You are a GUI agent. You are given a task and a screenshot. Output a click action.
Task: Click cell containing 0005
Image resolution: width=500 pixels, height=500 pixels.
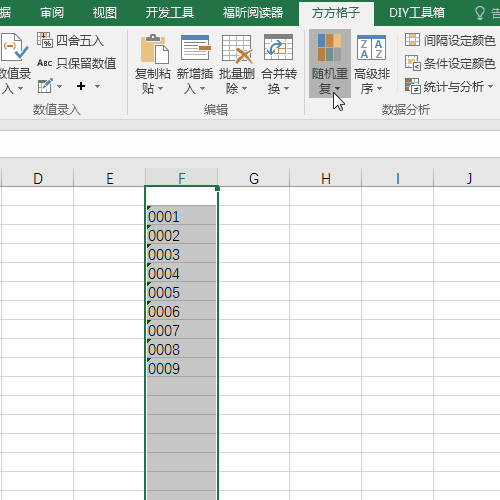182,292
